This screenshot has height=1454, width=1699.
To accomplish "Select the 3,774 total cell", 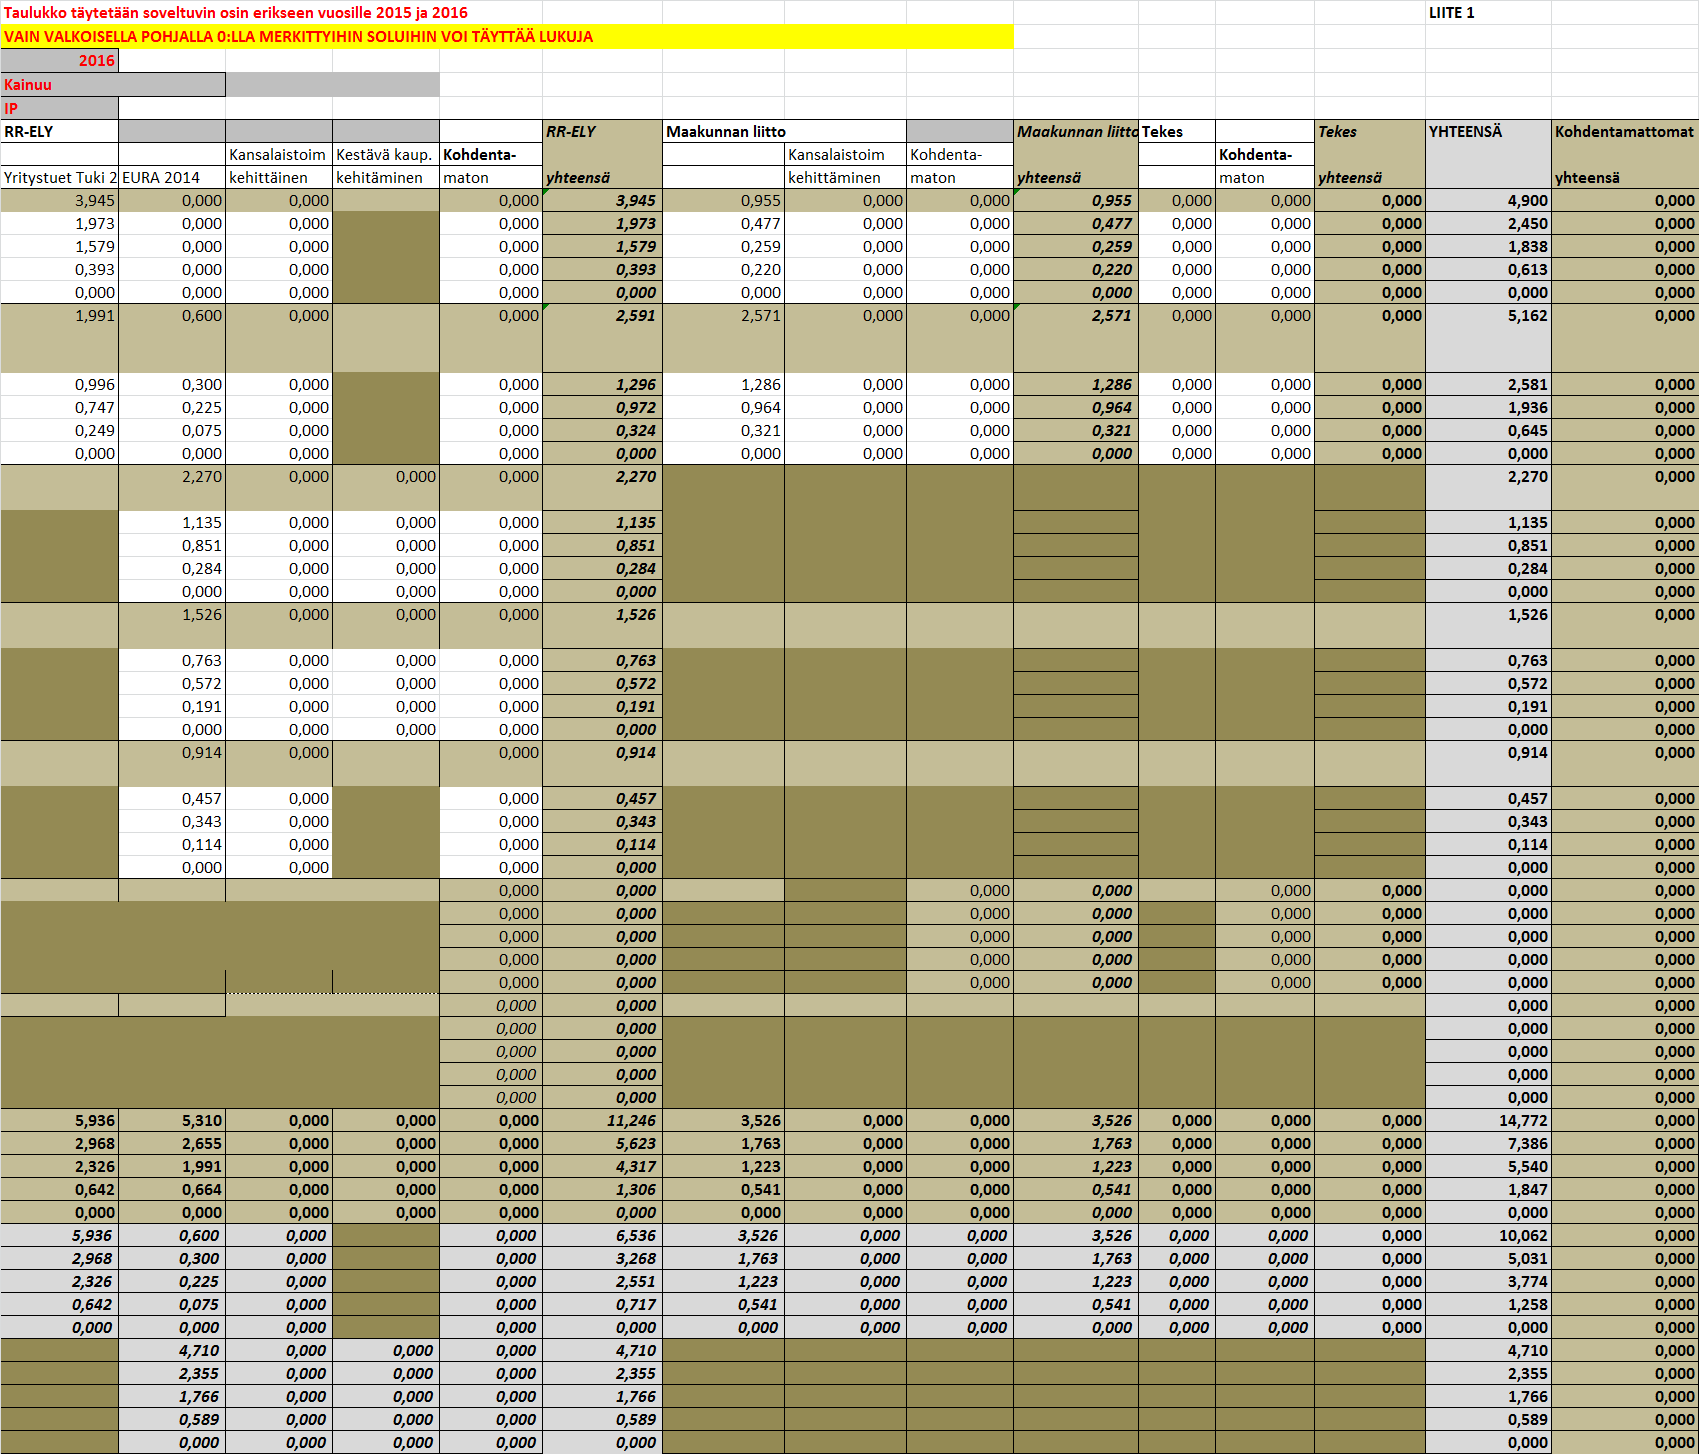I will pyautogui.click(x=1488, y=1281).
